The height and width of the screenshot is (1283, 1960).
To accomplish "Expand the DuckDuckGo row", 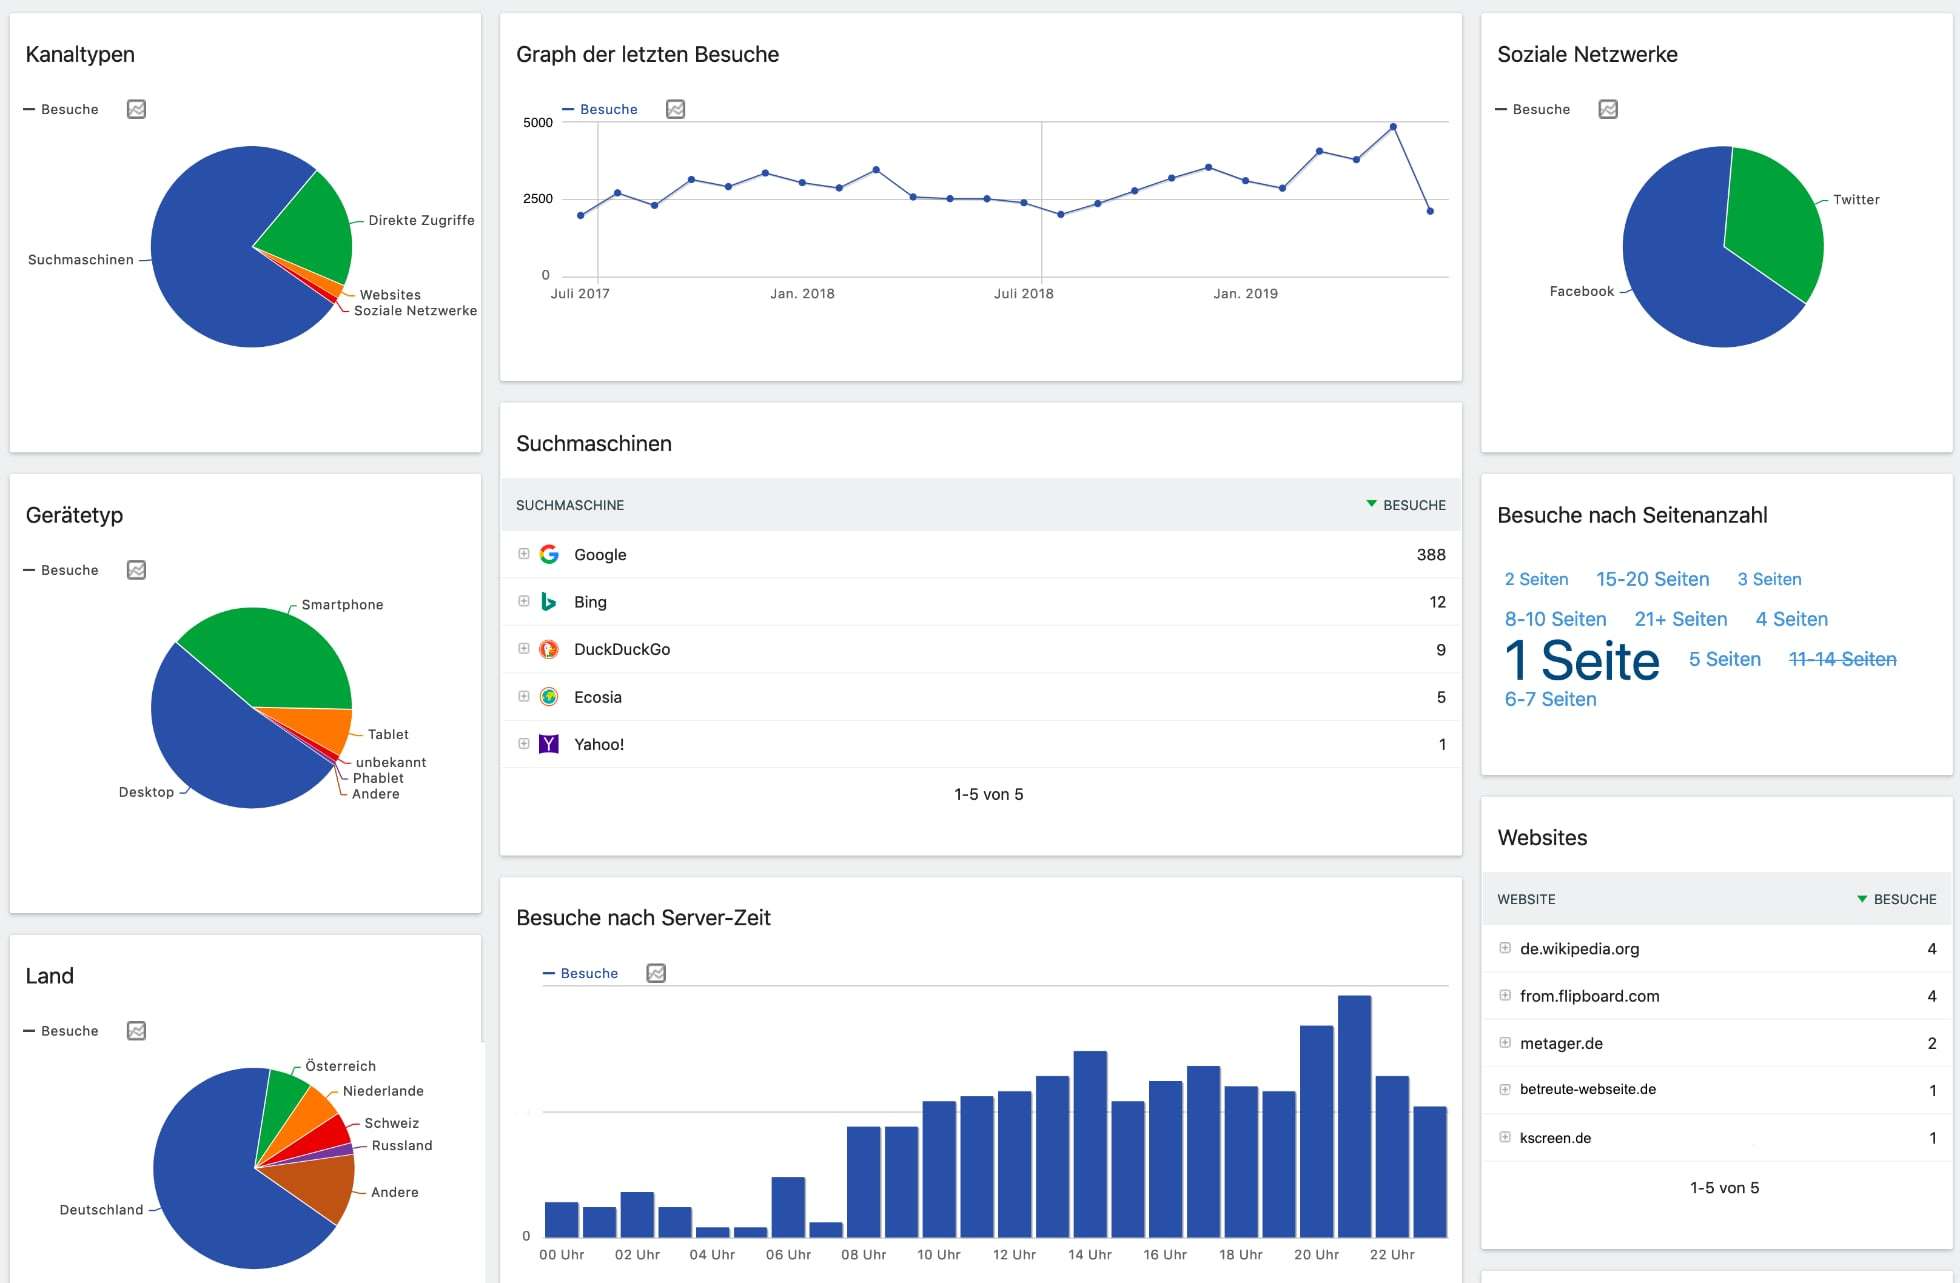I will (524, 649).
